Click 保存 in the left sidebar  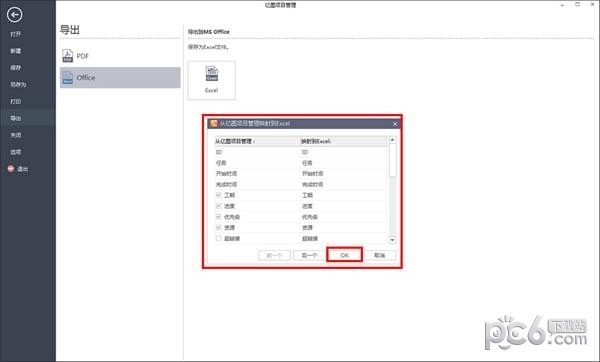pyautogui.click(x=16, y=68)
